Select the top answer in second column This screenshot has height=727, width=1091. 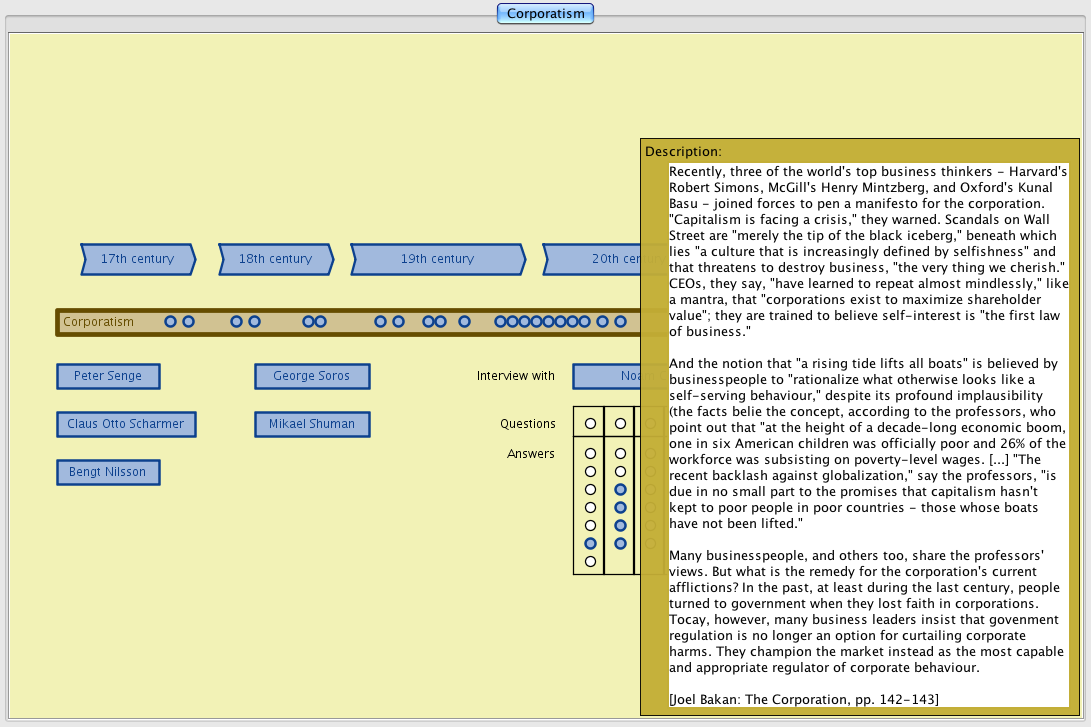620,453
